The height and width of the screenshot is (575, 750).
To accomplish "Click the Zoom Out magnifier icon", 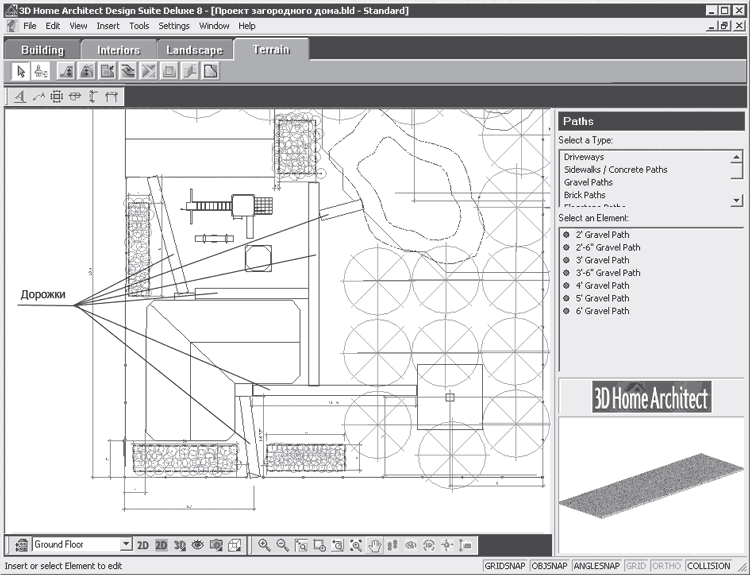I will click(282, 545).
